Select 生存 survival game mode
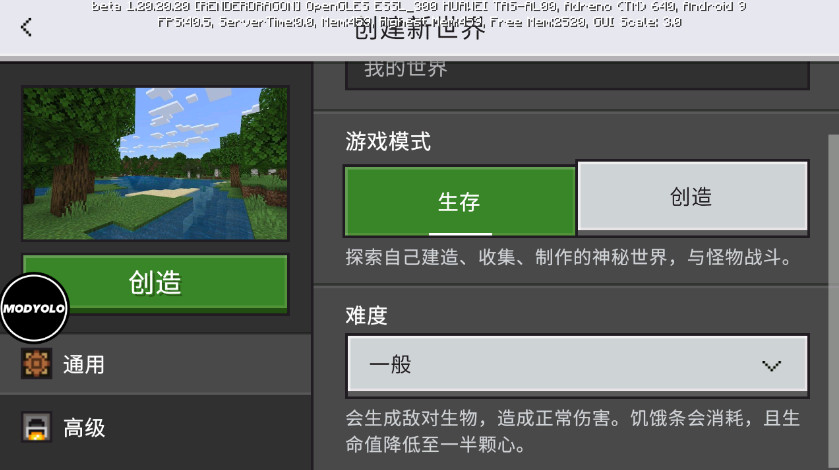The image size is (839, 470). [x=460, y=201]
